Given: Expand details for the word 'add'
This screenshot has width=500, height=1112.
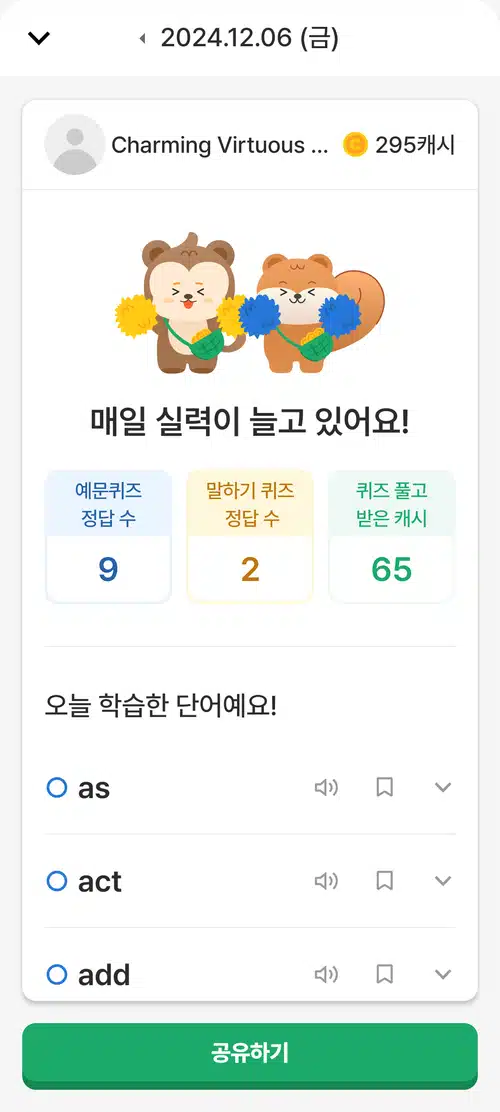Looking at the screenshot, I should [x=443, y=974].
